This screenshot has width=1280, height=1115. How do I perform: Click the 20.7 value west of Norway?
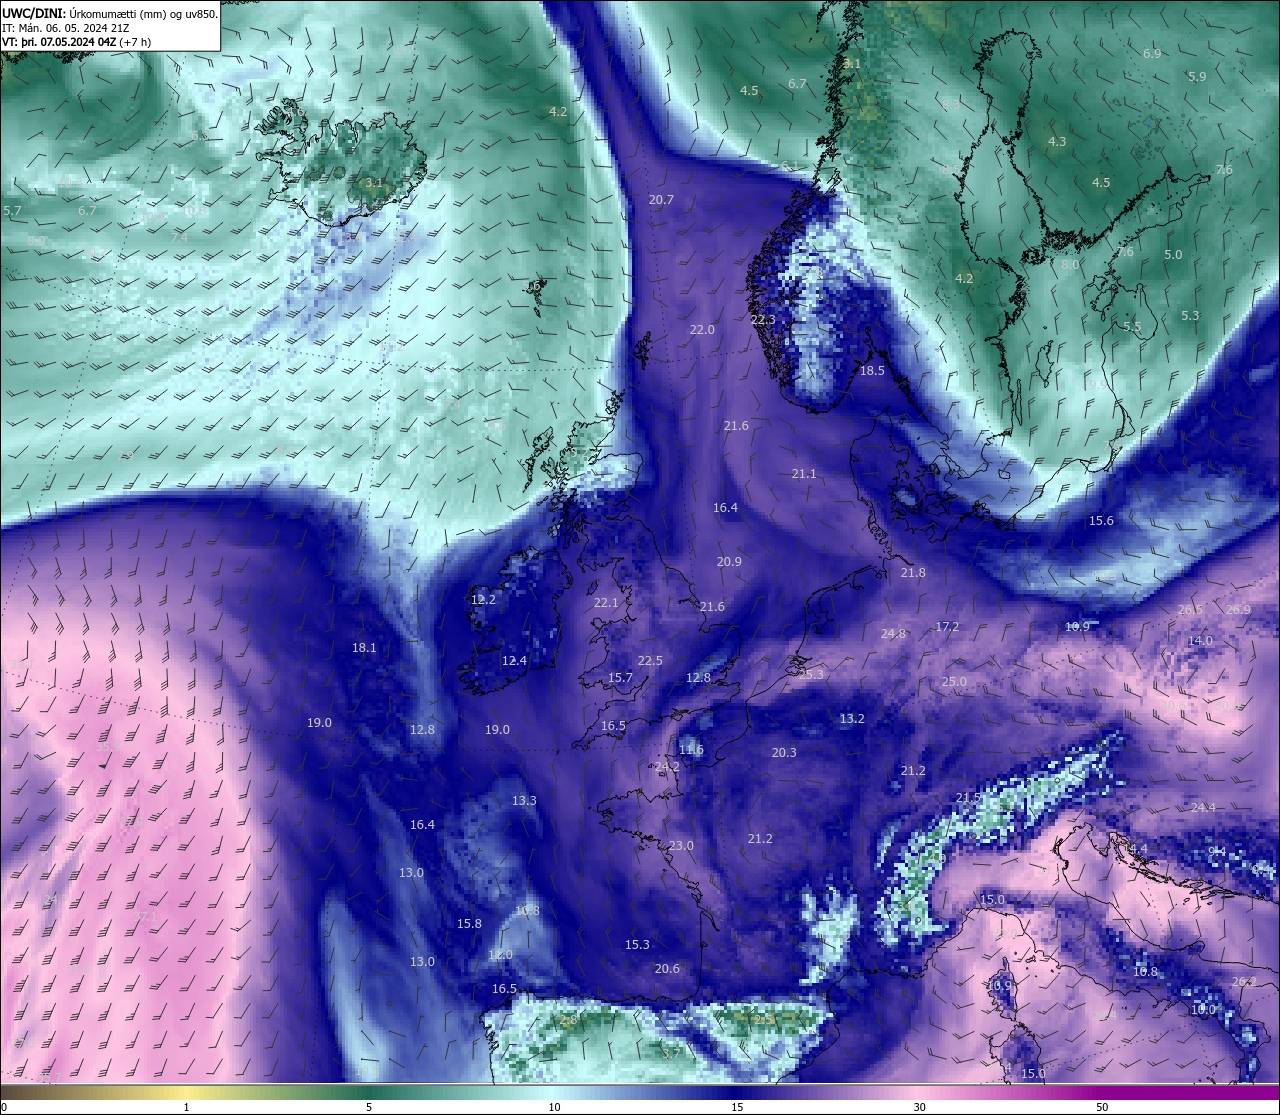click(661, 200)
